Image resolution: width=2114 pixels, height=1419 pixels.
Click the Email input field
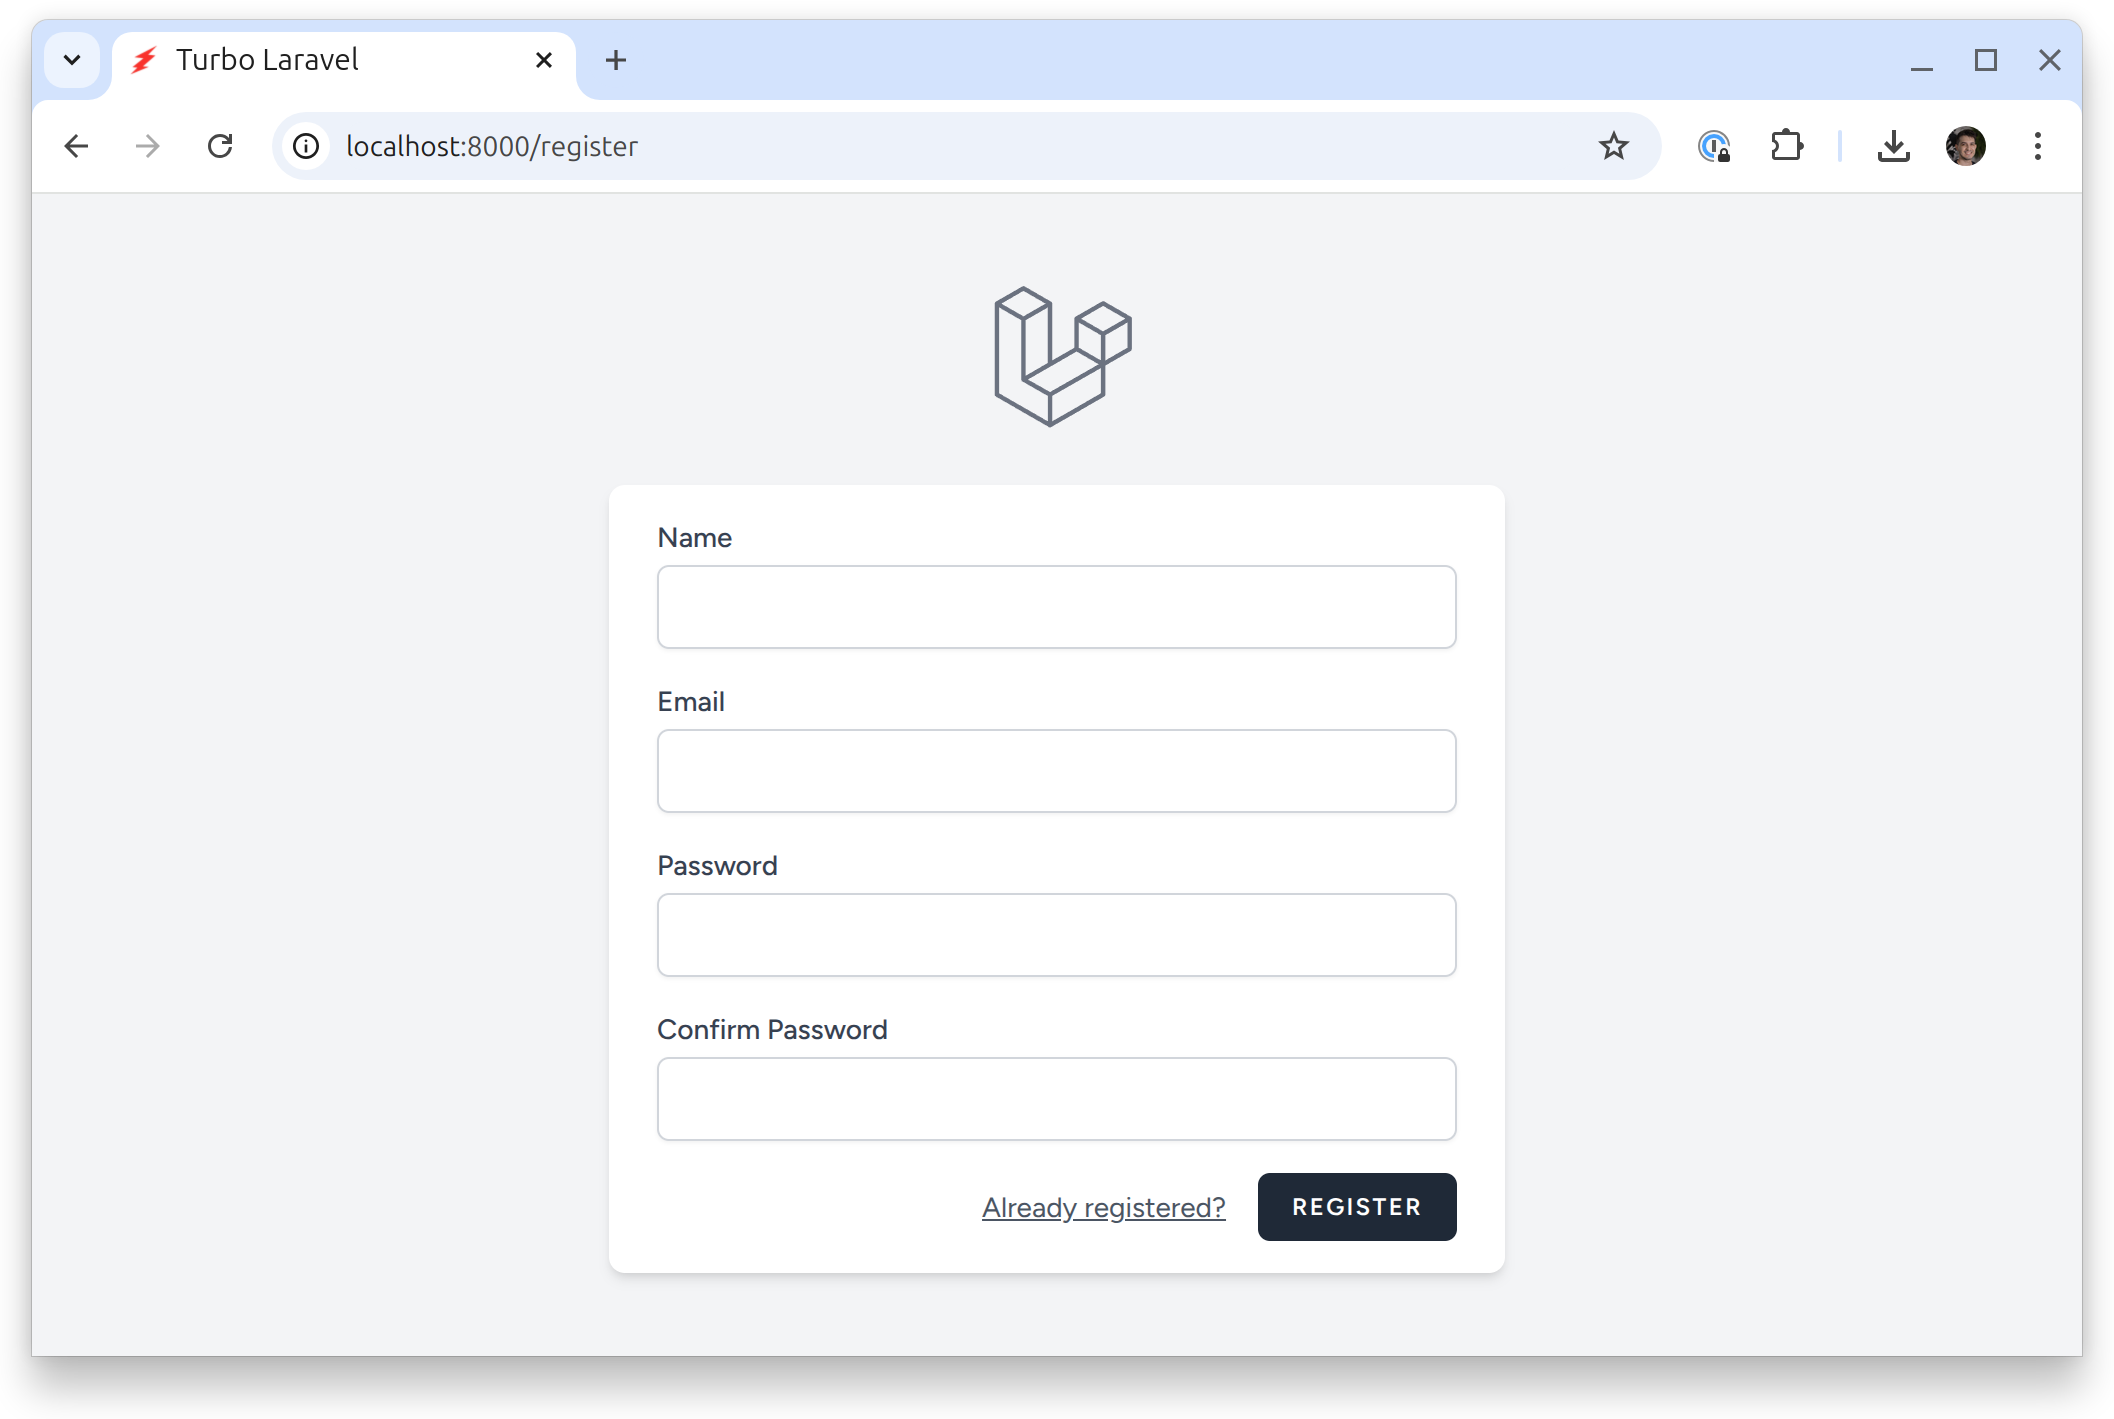(x=1056, y=770)
